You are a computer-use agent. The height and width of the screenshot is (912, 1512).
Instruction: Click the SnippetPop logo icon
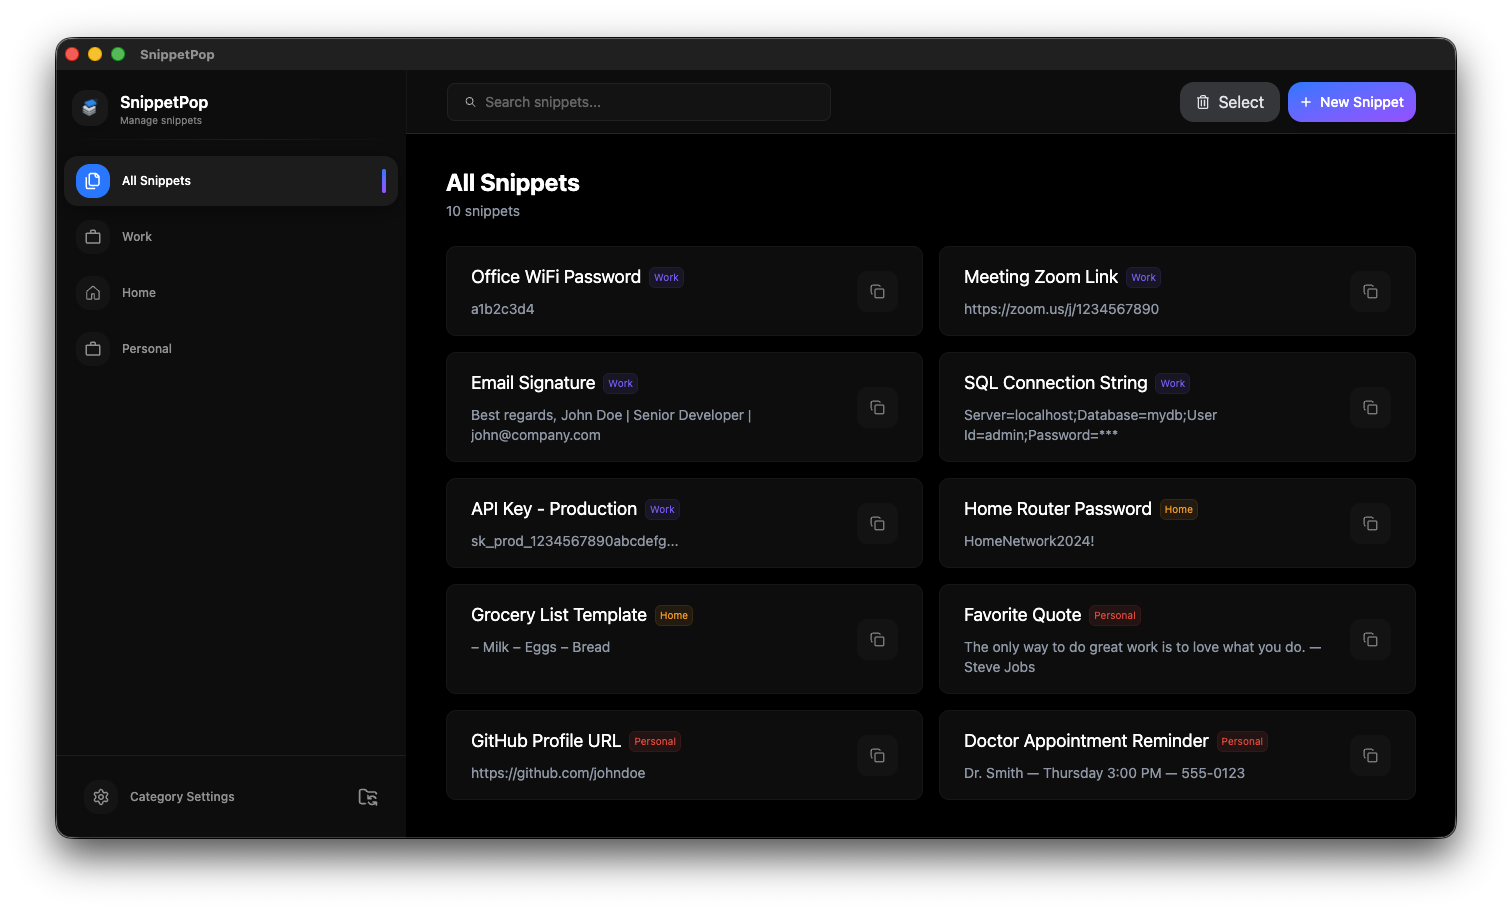click(90, 108)
